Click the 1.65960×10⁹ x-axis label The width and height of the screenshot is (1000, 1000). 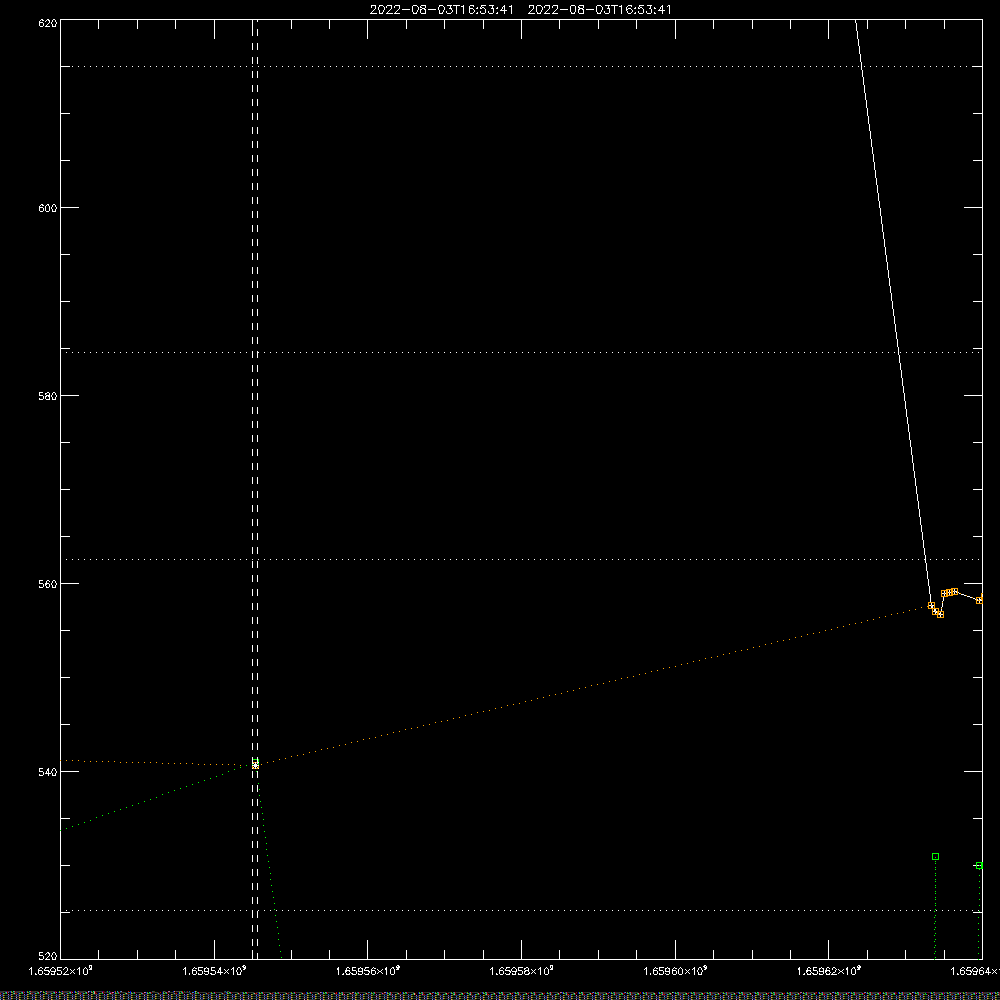pyautogui.click(x=675, y=971)
